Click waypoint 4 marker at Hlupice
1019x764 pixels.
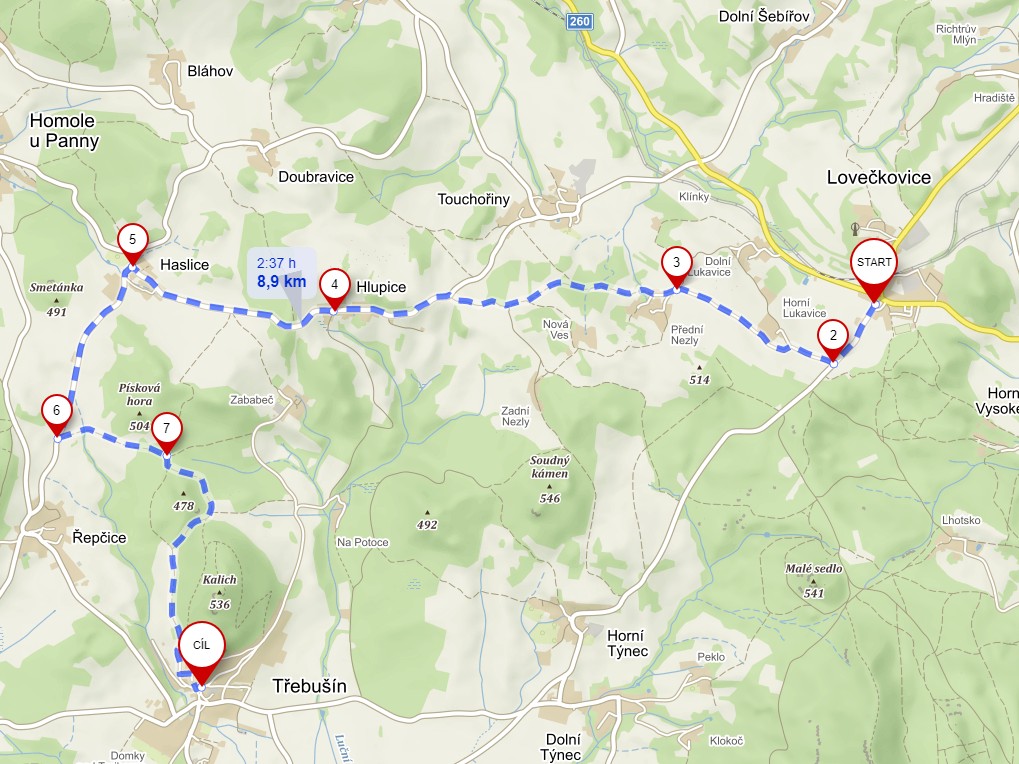[334, 290]
